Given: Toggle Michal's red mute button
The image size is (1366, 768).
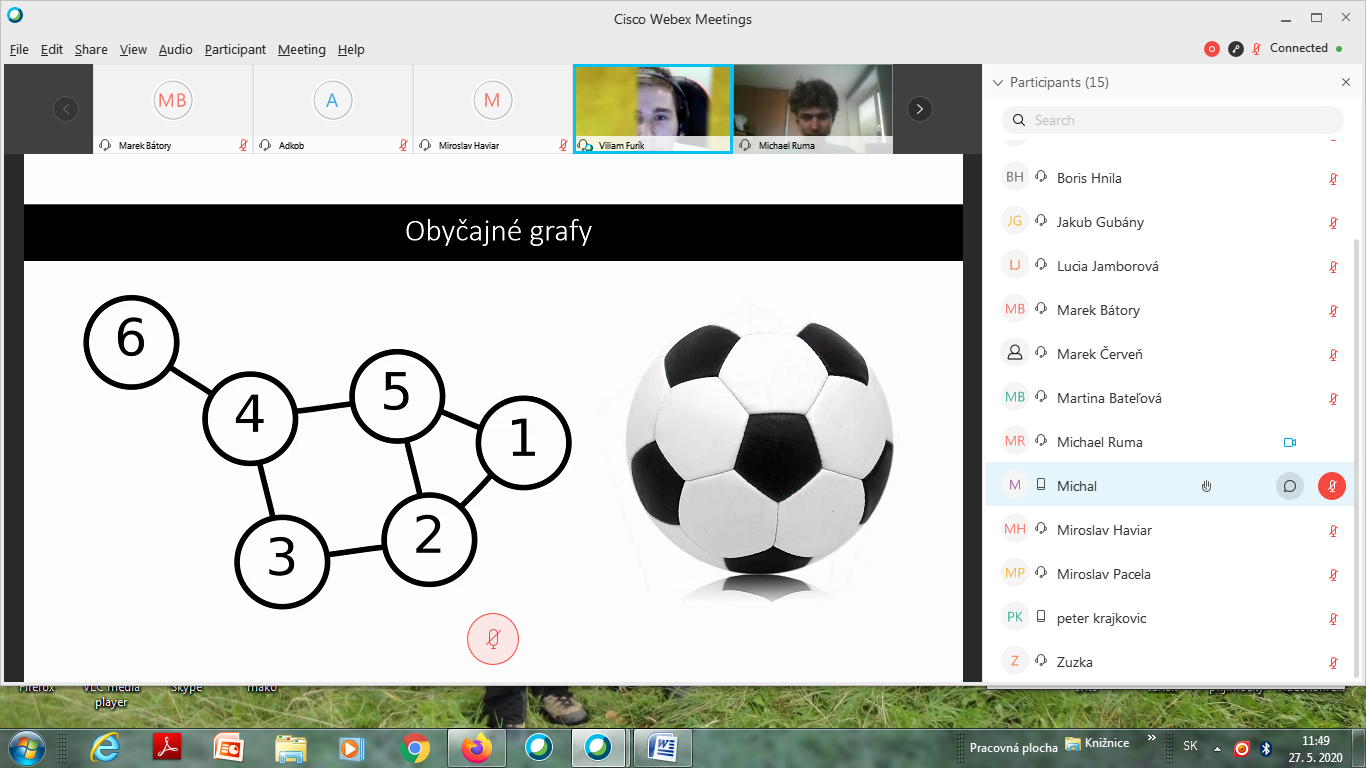Looking at the screenshot, I should [x=1332, y=486].
